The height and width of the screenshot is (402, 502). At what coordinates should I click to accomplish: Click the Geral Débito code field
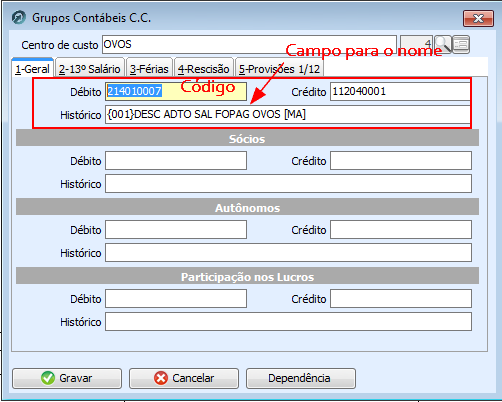pyautogui.click(x=176, y=91)
